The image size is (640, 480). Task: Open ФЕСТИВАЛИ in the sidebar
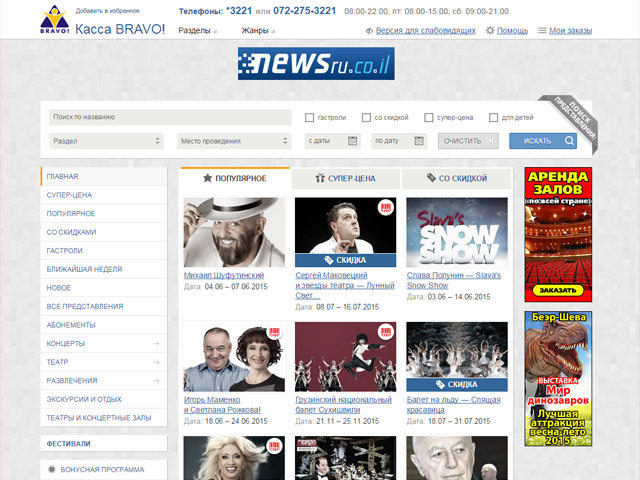(x=104, y=443)
